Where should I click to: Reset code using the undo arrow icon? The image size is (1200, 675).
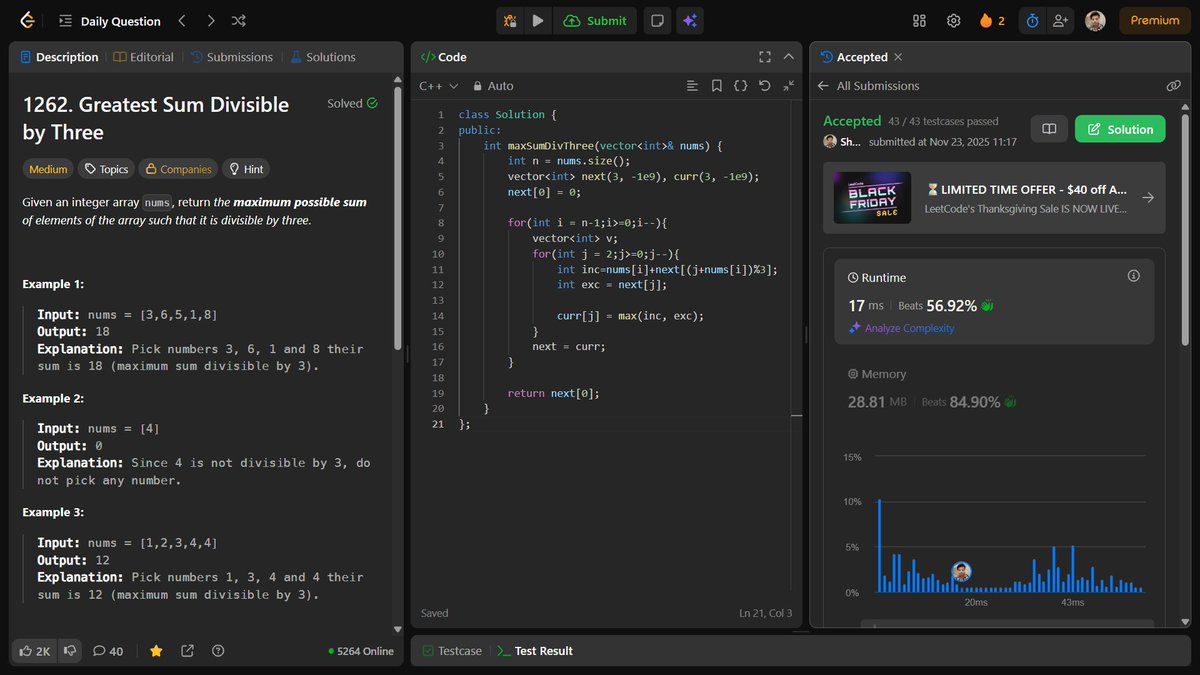(x=765, y=86)
